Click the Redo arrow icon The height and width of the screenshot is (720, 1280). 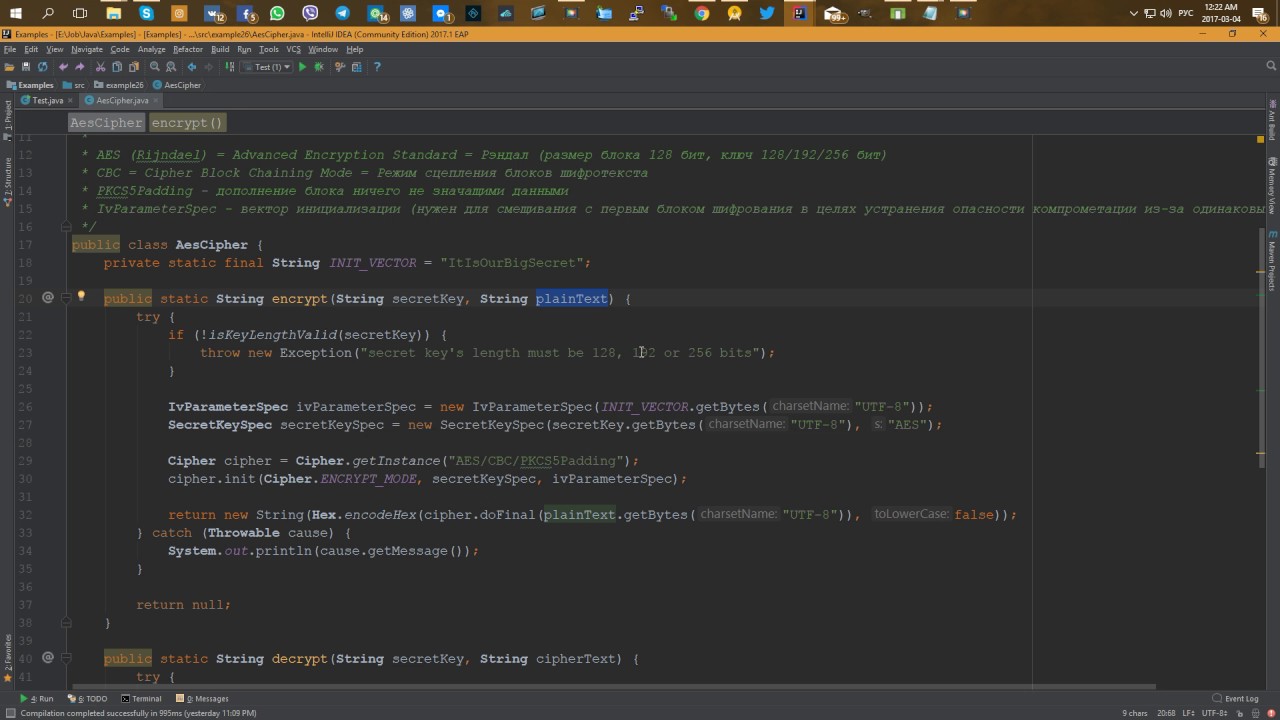click(80, 67)
